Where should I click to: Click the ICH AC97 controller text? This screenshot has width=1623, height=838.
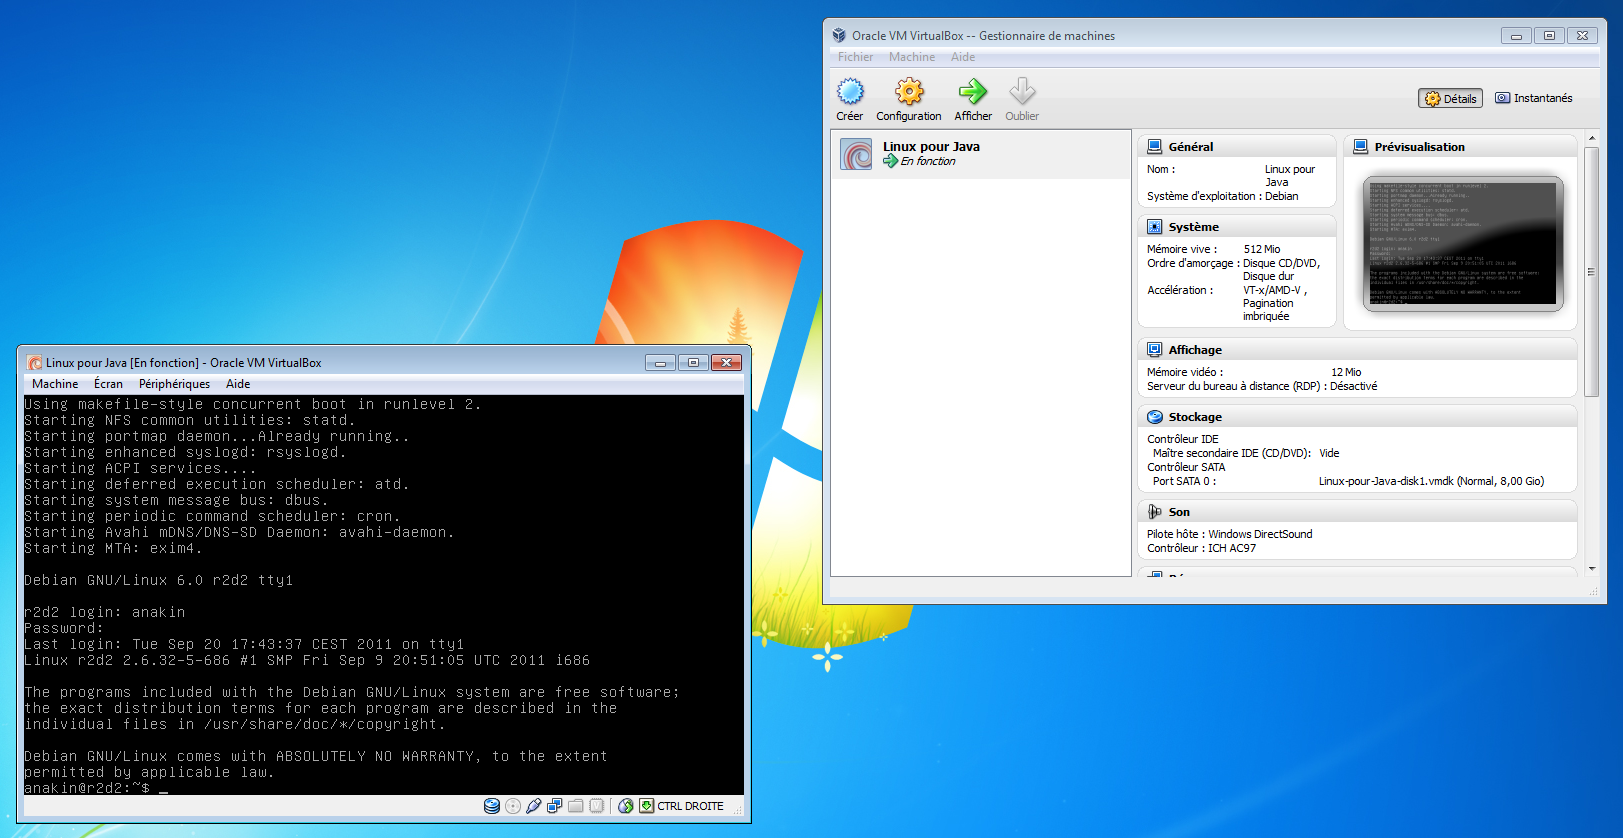point(1232,548)
